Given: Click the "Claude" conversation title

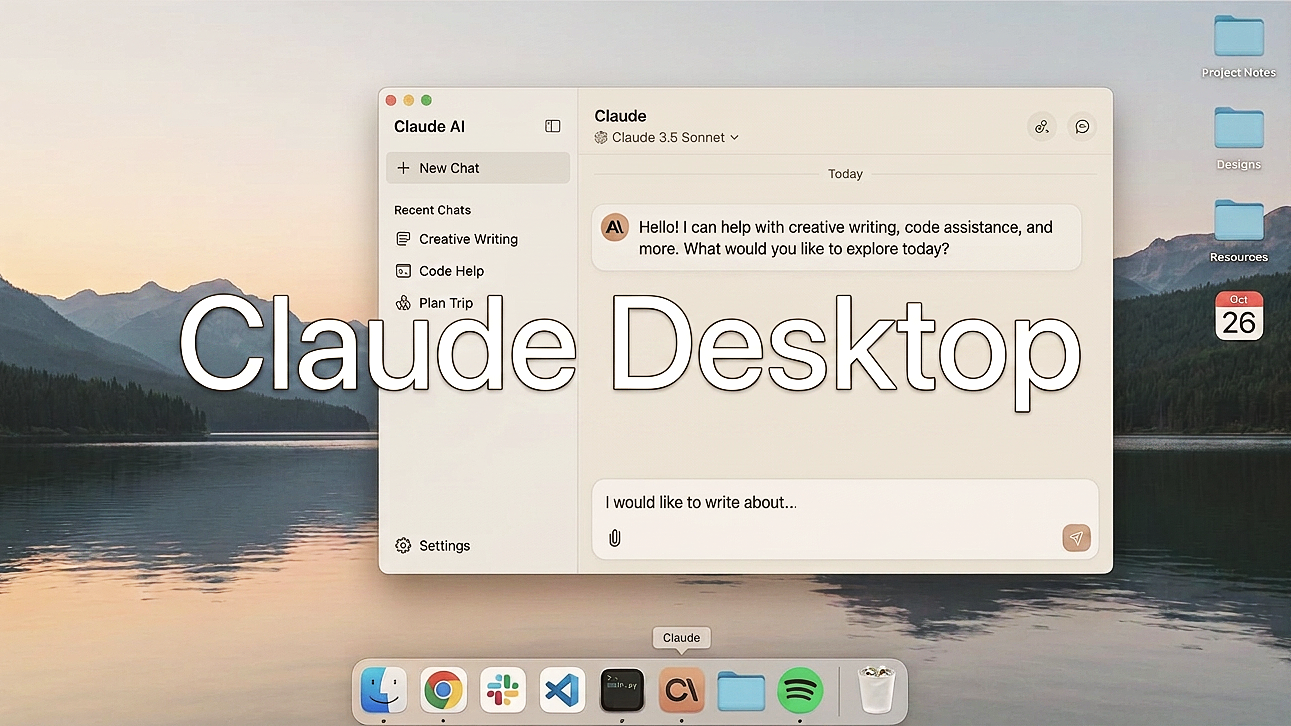Looking at the screenshot, I should pos(620,116).
